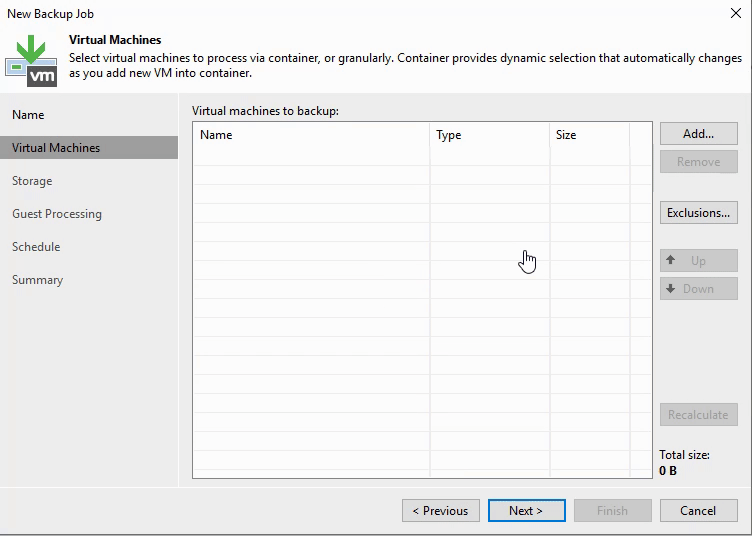Cancel the backup job wizard
This screenshot has height=536, width=752.
[698, 511]
